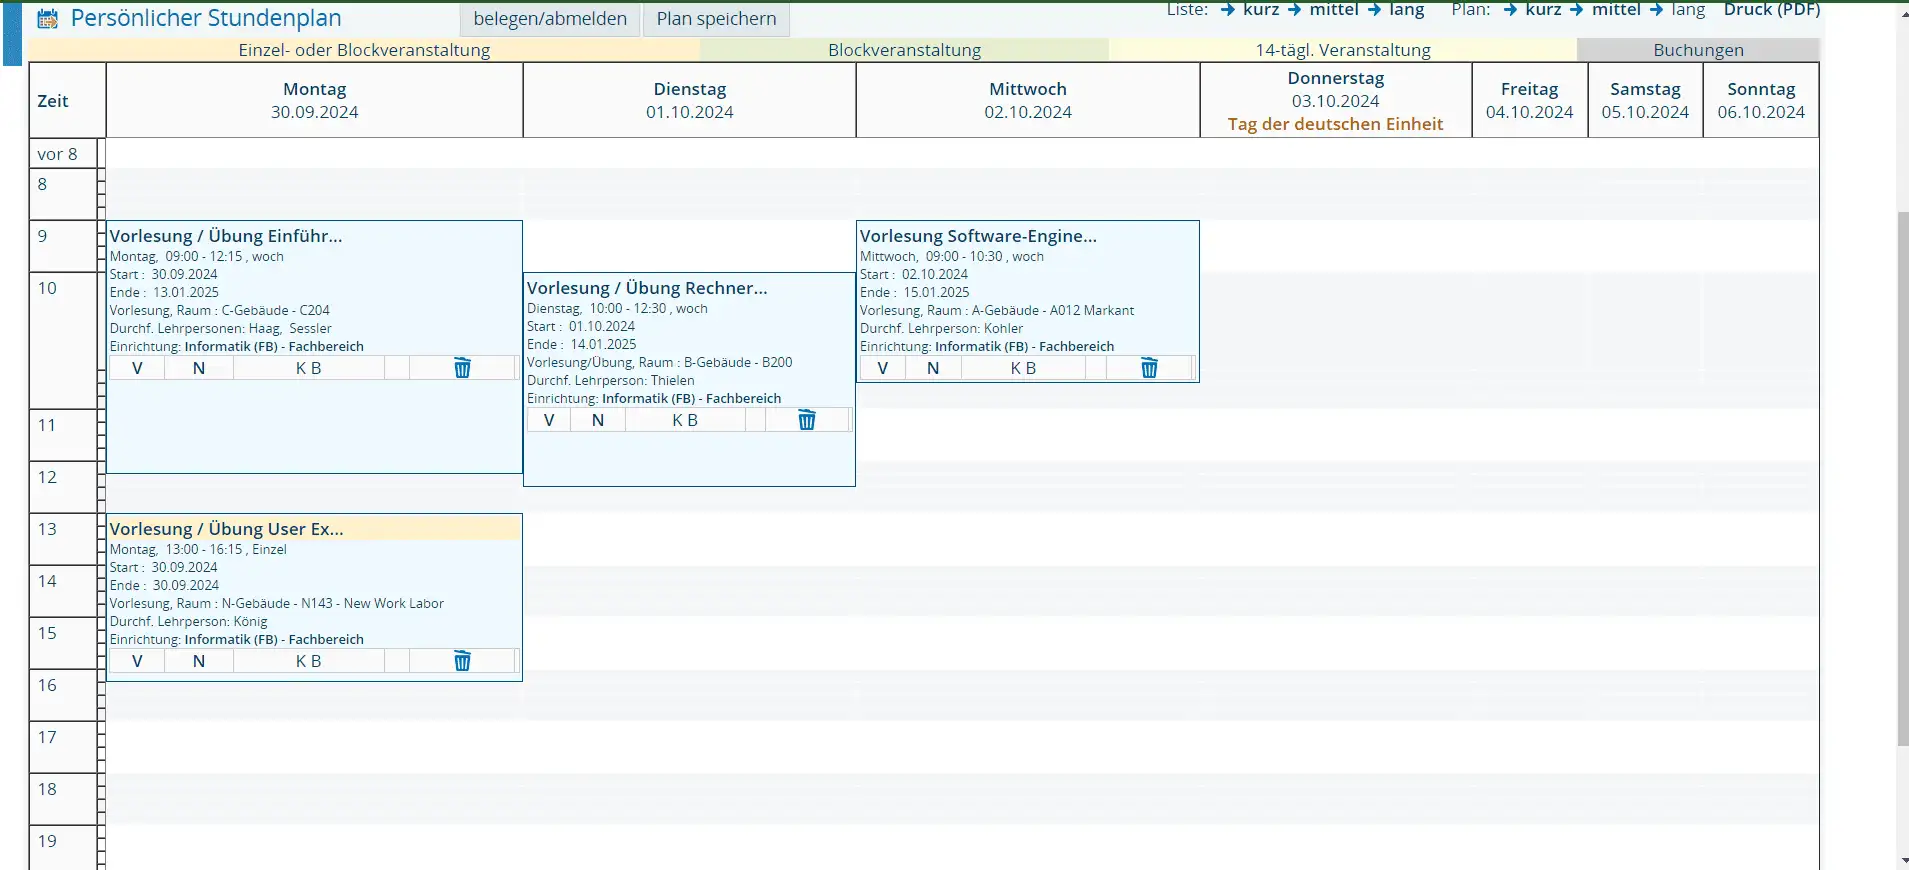Click K B cell in Software-Engine... course

[x=1022, y=368]
